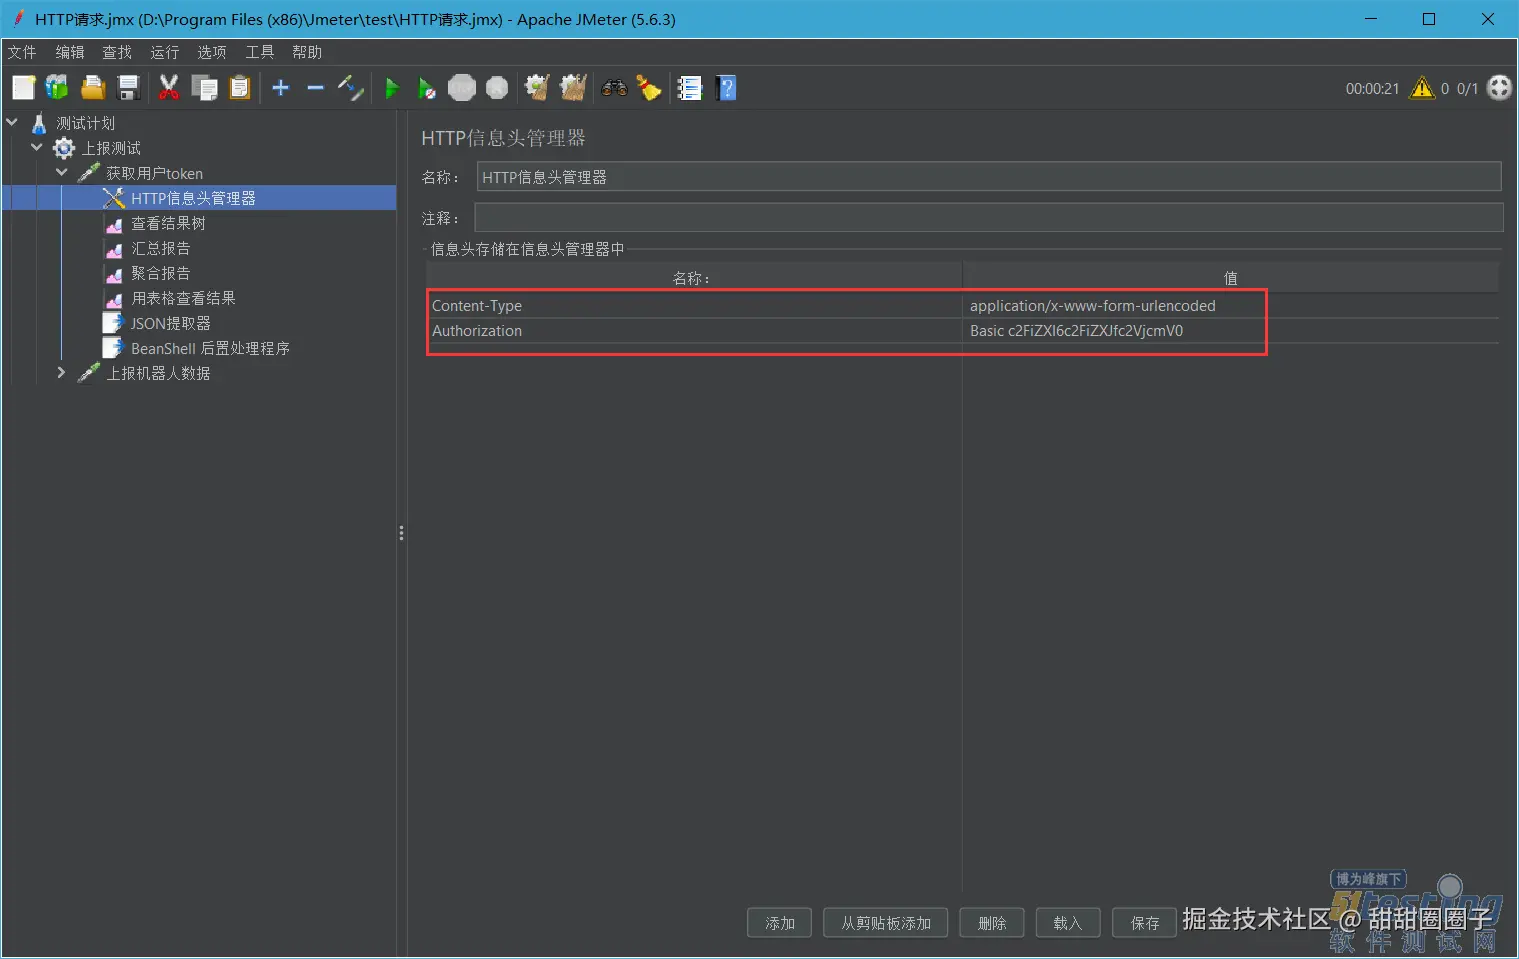The height and width of the screenshot is (959, 1519).
Task: Expand the 上报机器人数据 node
Action: pyautogui.click(x=62, y=372)
